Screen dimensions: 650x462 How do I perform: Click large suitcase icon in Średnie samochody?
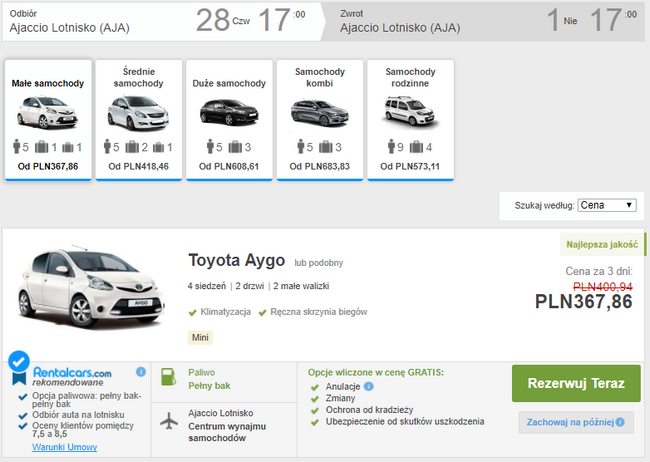point(132,147)
